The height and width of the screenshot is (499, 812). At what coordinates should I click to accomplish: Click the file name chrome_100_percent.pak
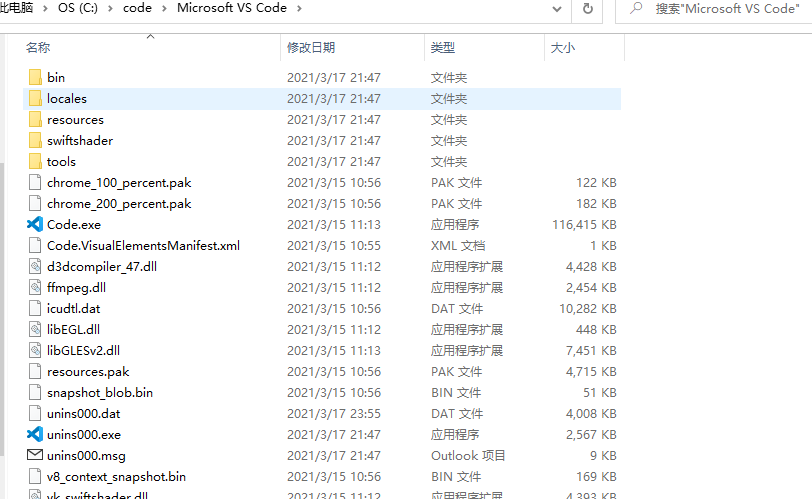(x=119, y=183)
